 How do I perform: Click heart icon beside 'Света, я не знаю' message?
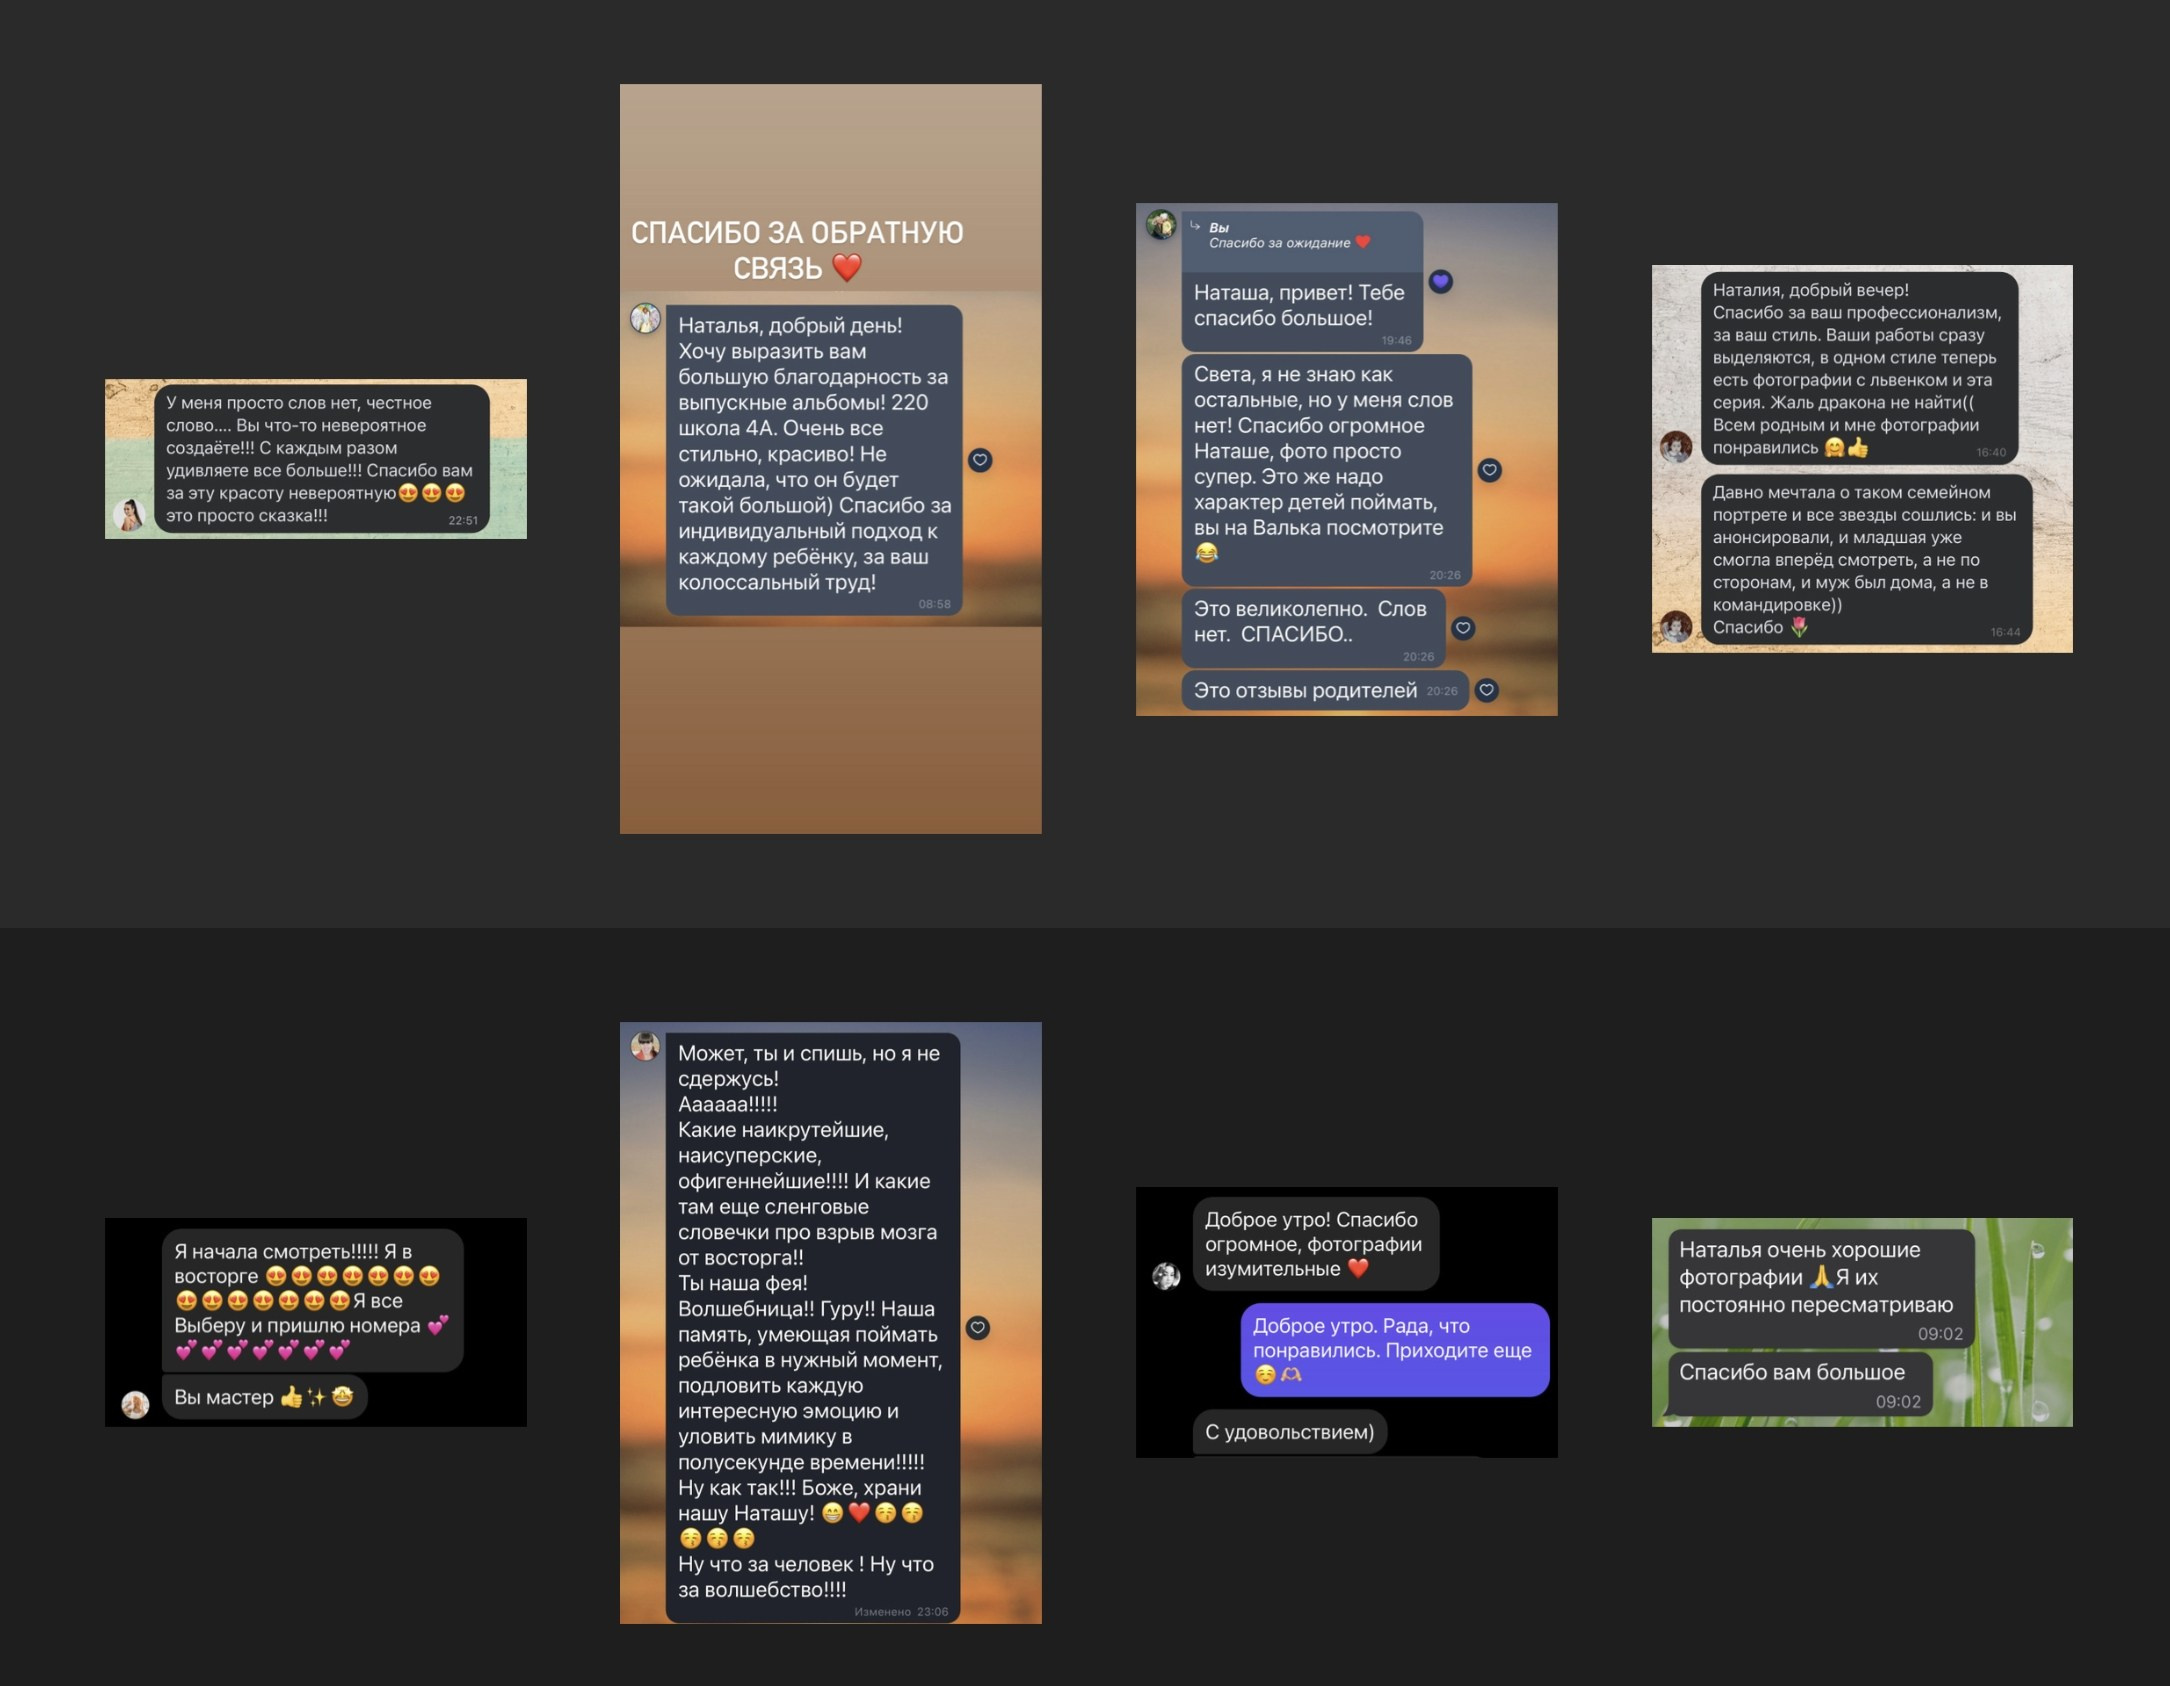(1489, 470)
